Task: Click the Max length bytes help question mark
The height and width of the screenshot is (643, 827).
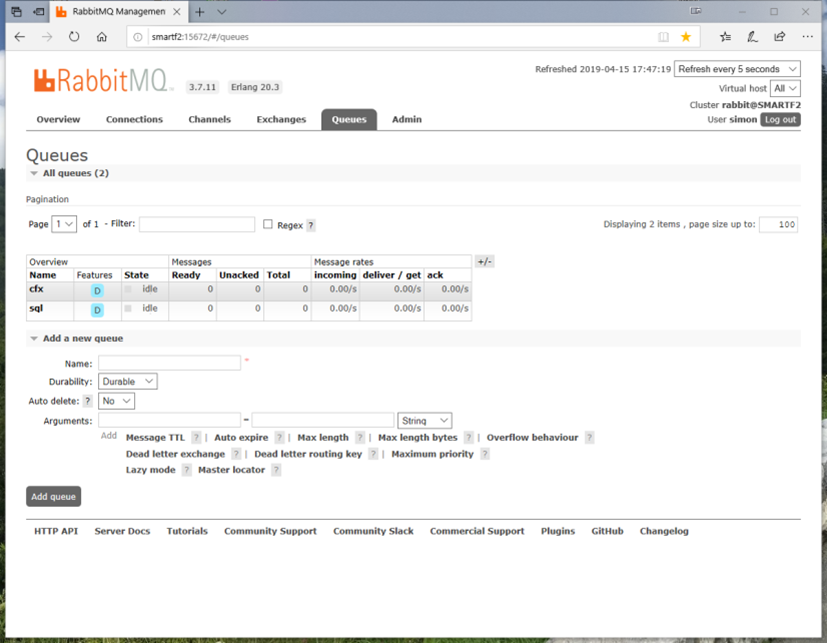Action: pos(469,437)
